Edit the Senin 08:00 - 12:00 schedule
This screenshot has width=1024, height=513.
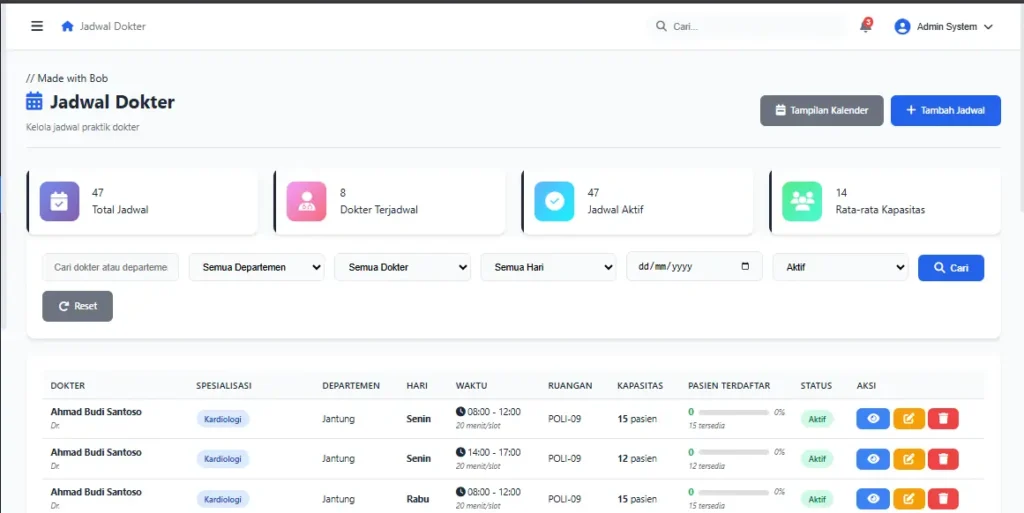(x=909, y=418)
